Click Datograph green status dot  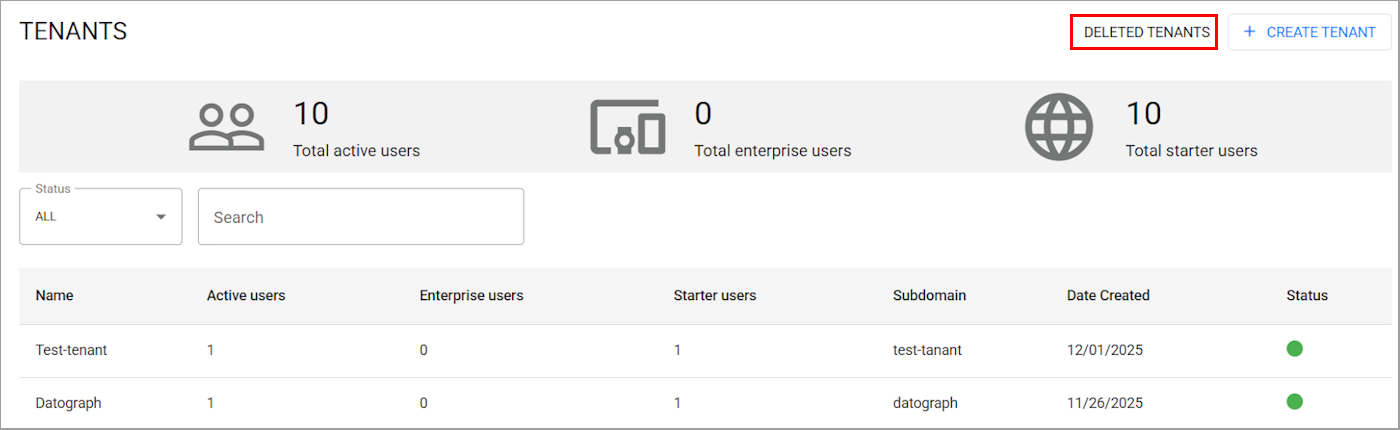pos(1294,402)
